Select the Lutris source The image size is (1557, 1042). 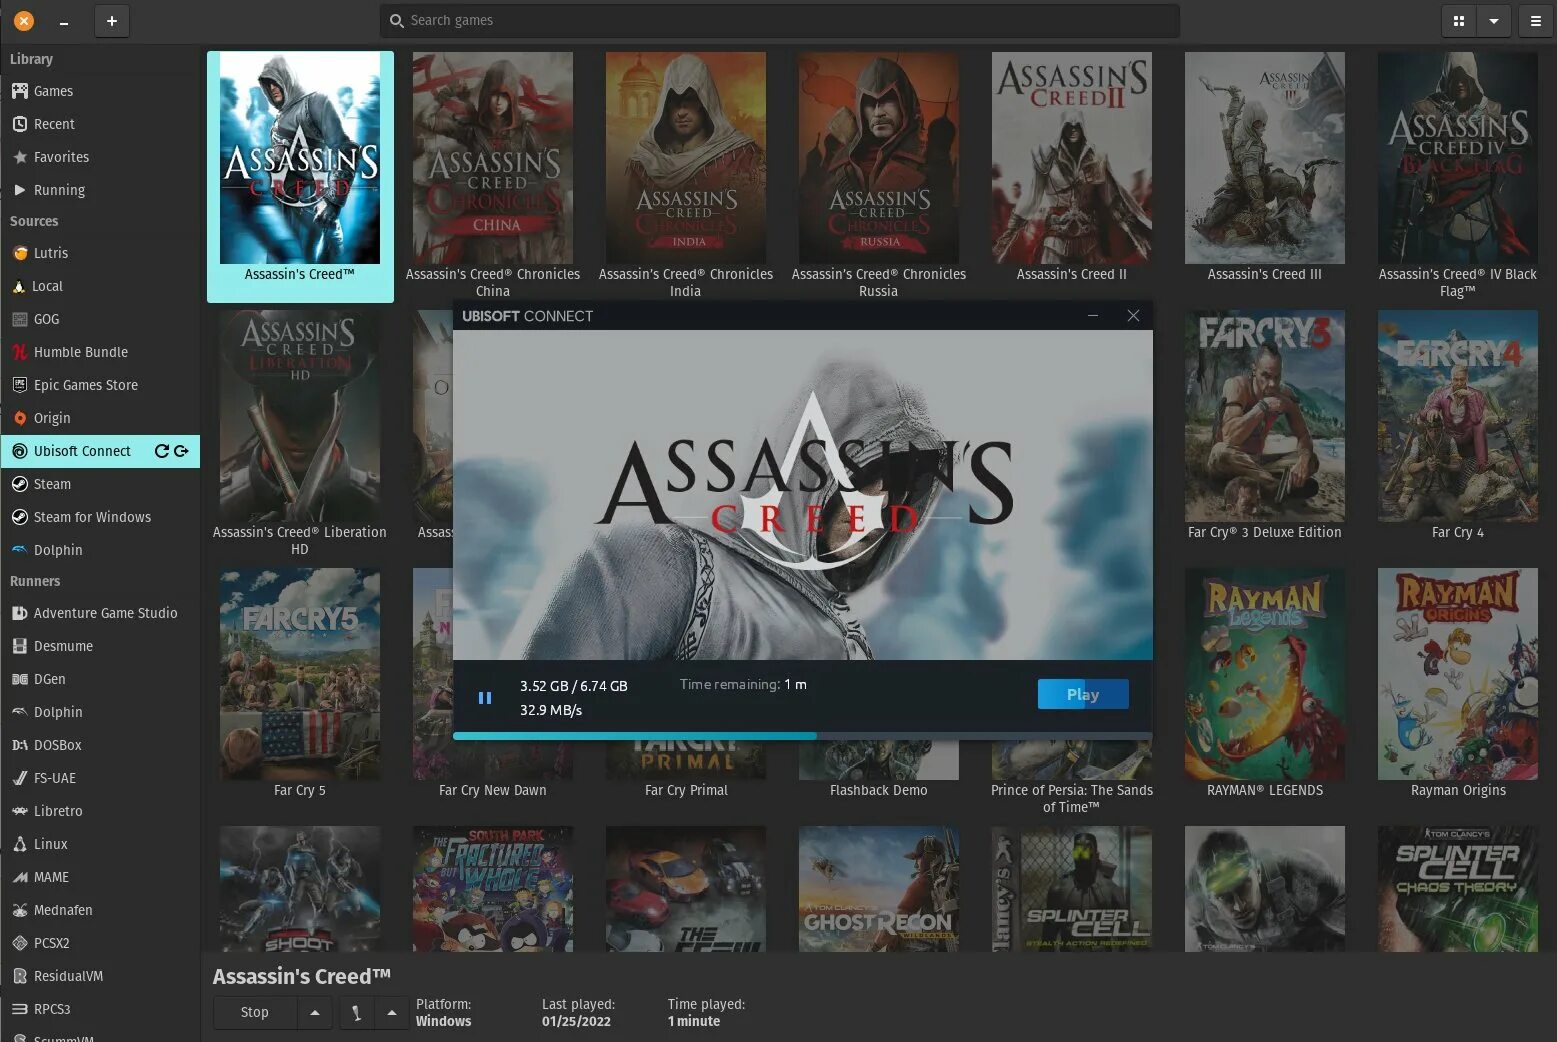coord(100,253)
